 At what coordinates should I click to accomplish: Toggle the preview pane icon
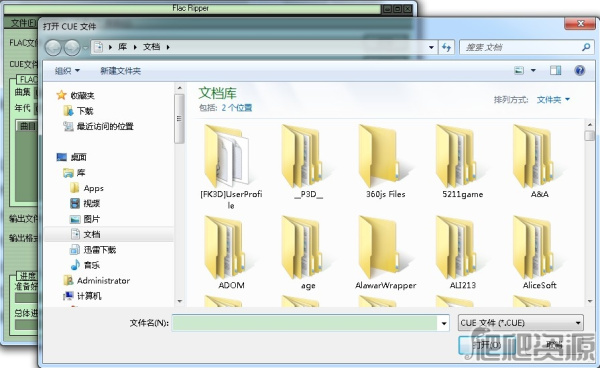tap(555, 70)
